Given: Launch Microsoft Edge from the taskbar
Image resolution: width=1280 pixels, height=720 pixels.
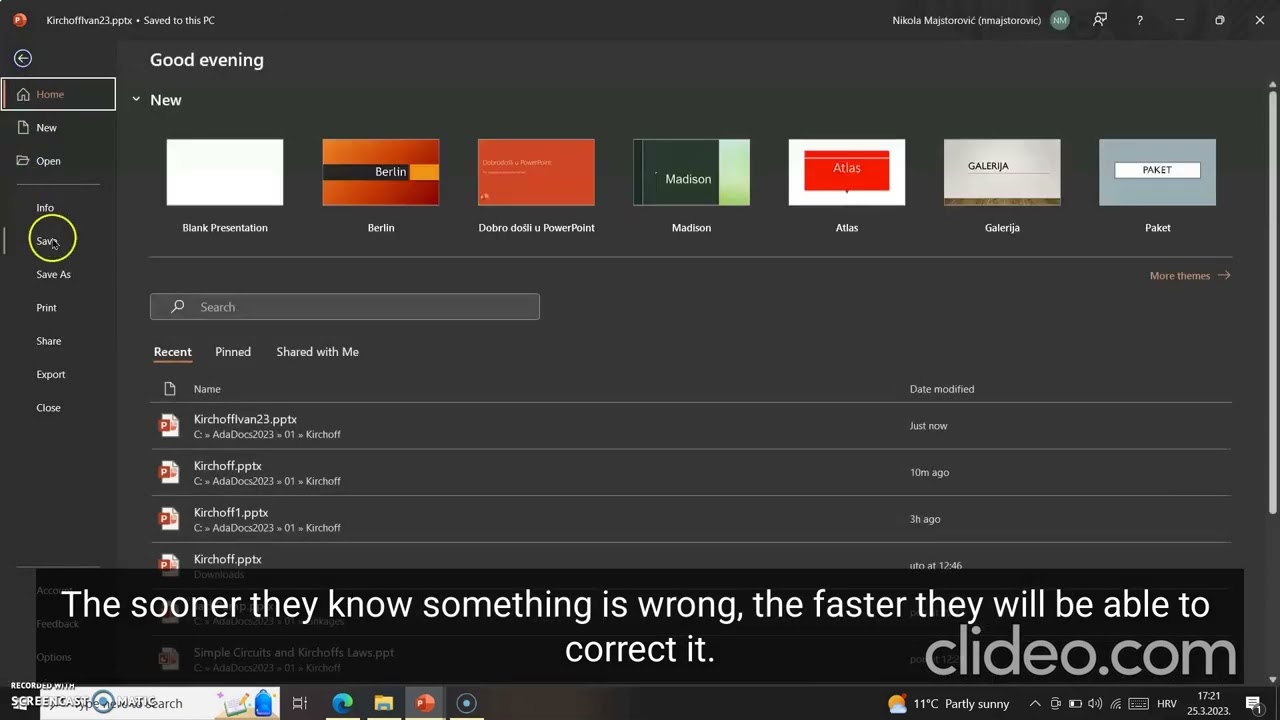Looking at the screenshot, I should [x=342, y=703].
